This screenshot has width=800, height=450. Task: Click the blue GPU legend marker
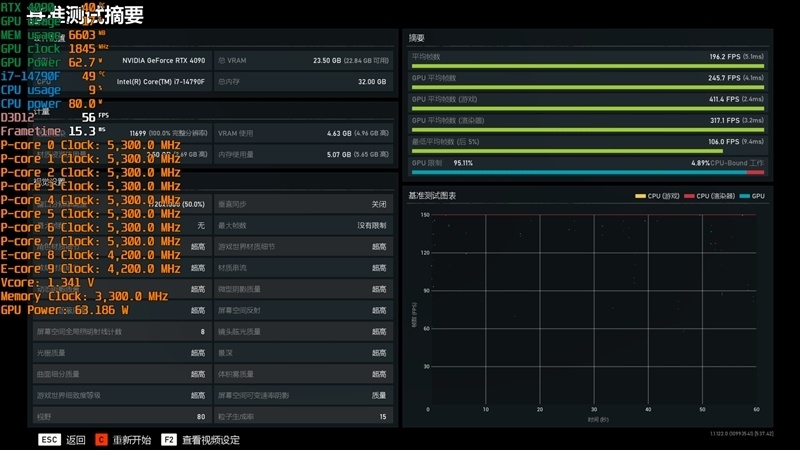click(x=744, y=196)
